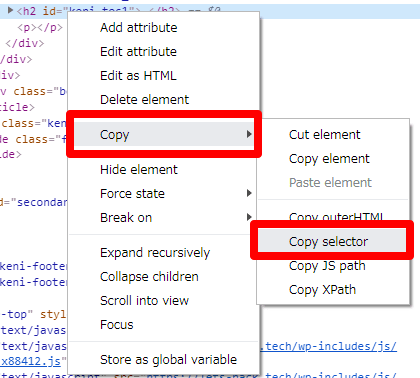Select Copy JS path option
The height and width of the screenshot is (378, 420).
(333, 266)
